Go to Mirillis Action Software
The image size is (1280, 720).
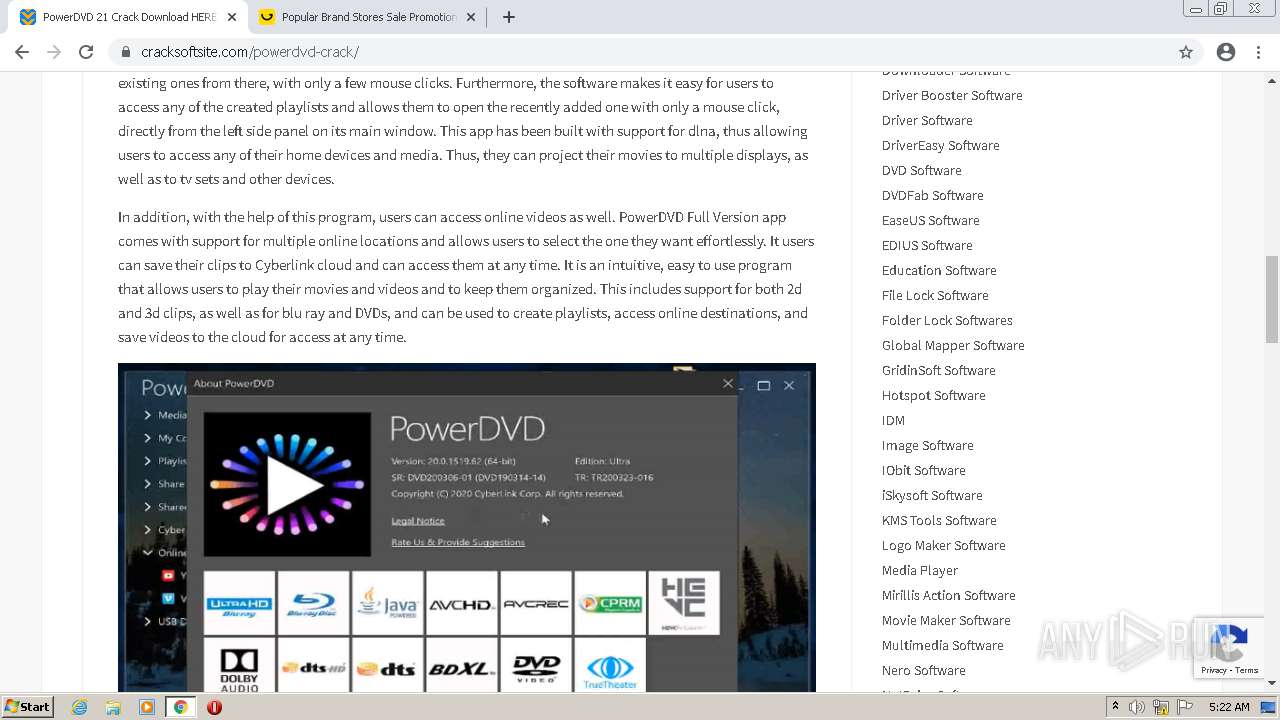point(949,595)
